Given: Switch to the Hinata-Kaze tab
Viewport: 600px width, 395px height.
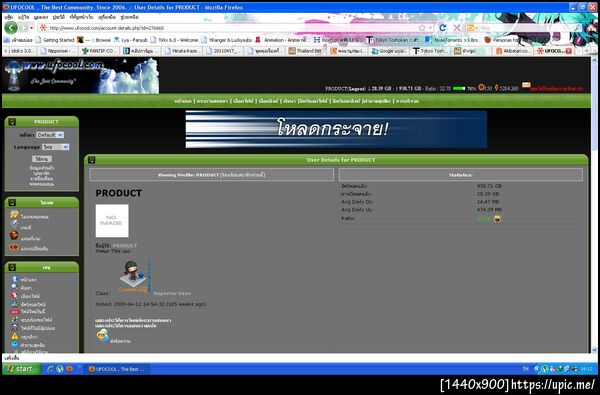Looking at the screenshot, I should click(183, 51).
